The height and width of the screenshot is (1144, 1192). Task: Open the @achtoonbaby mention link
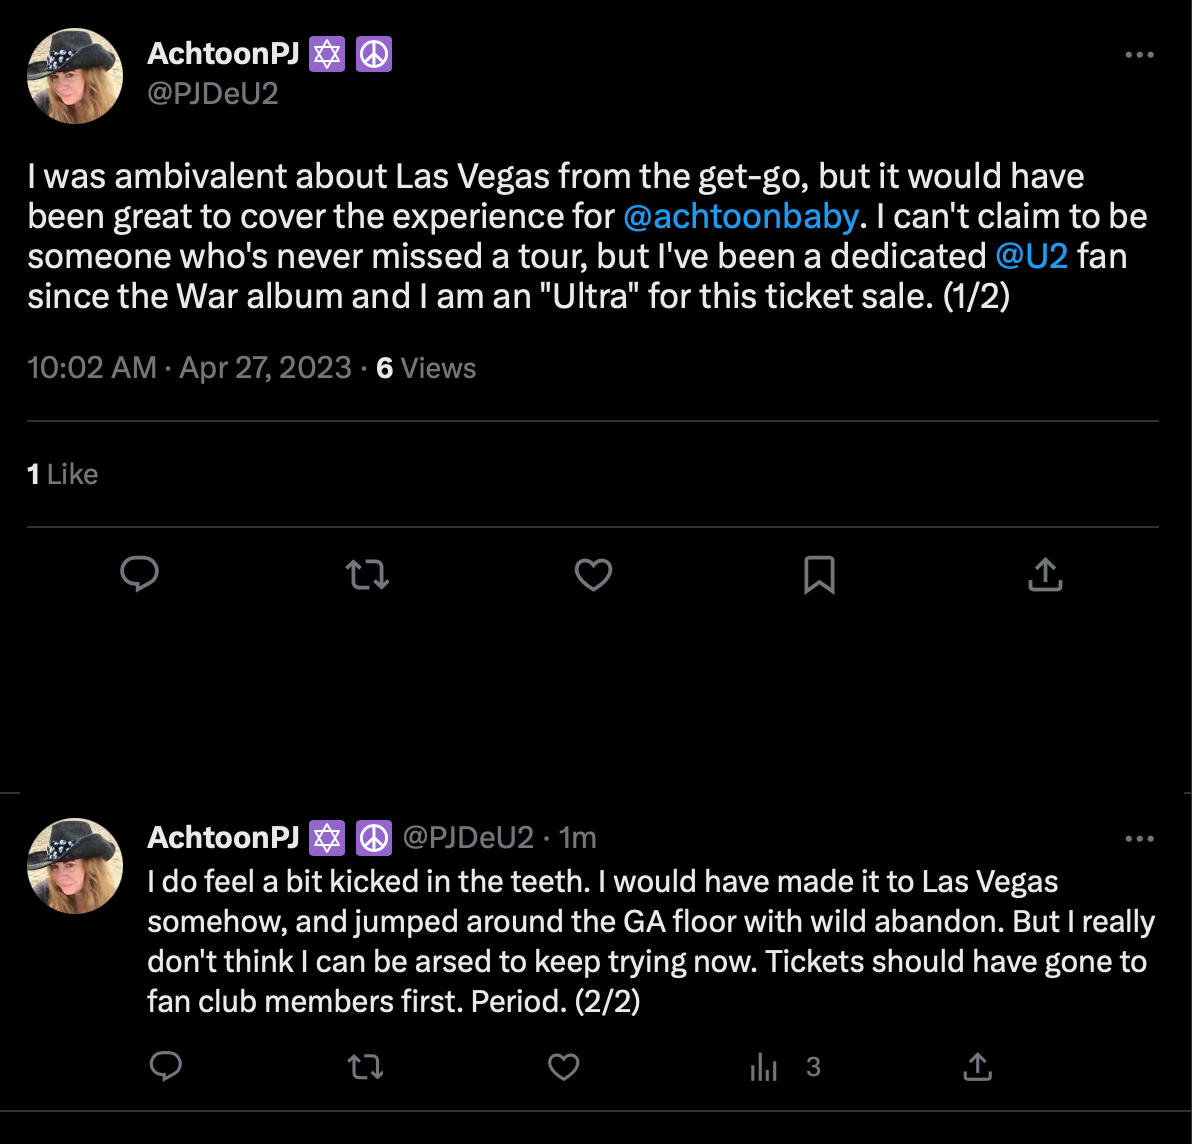pos(740,216)
